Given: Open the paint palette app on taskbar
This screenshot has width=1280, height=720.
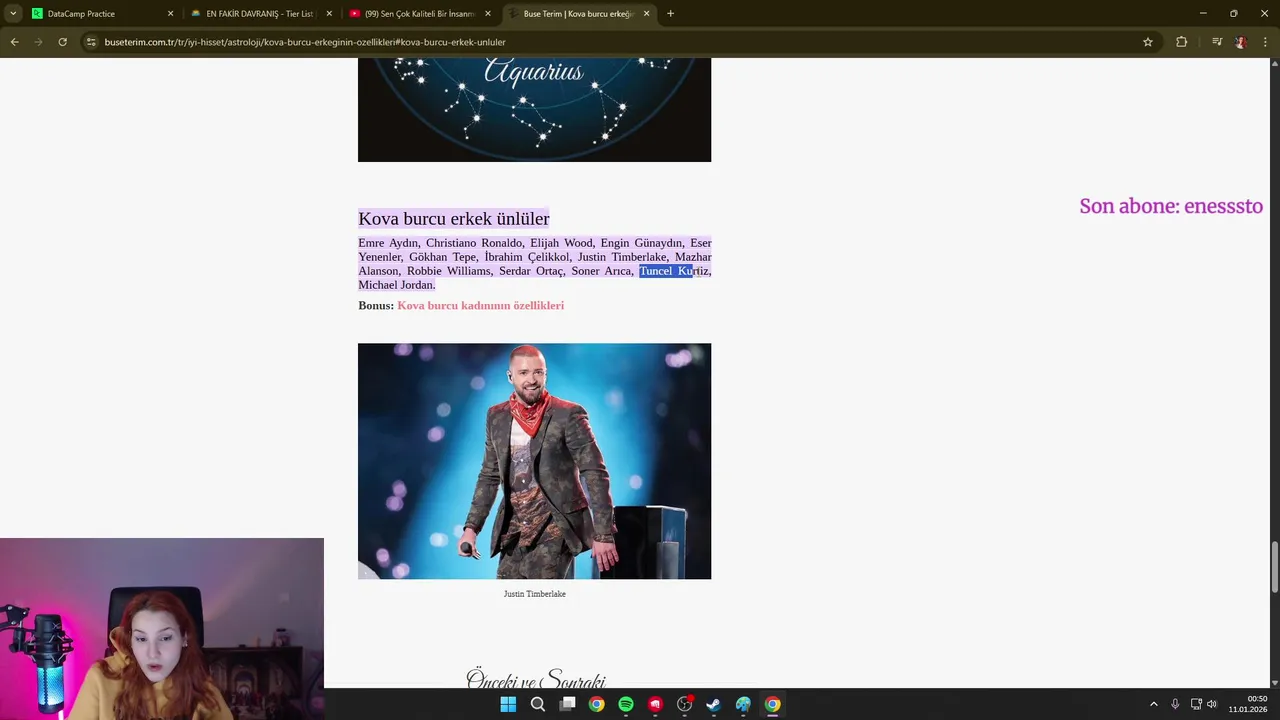Looking at the screenshot, I should tap(743, 704).
